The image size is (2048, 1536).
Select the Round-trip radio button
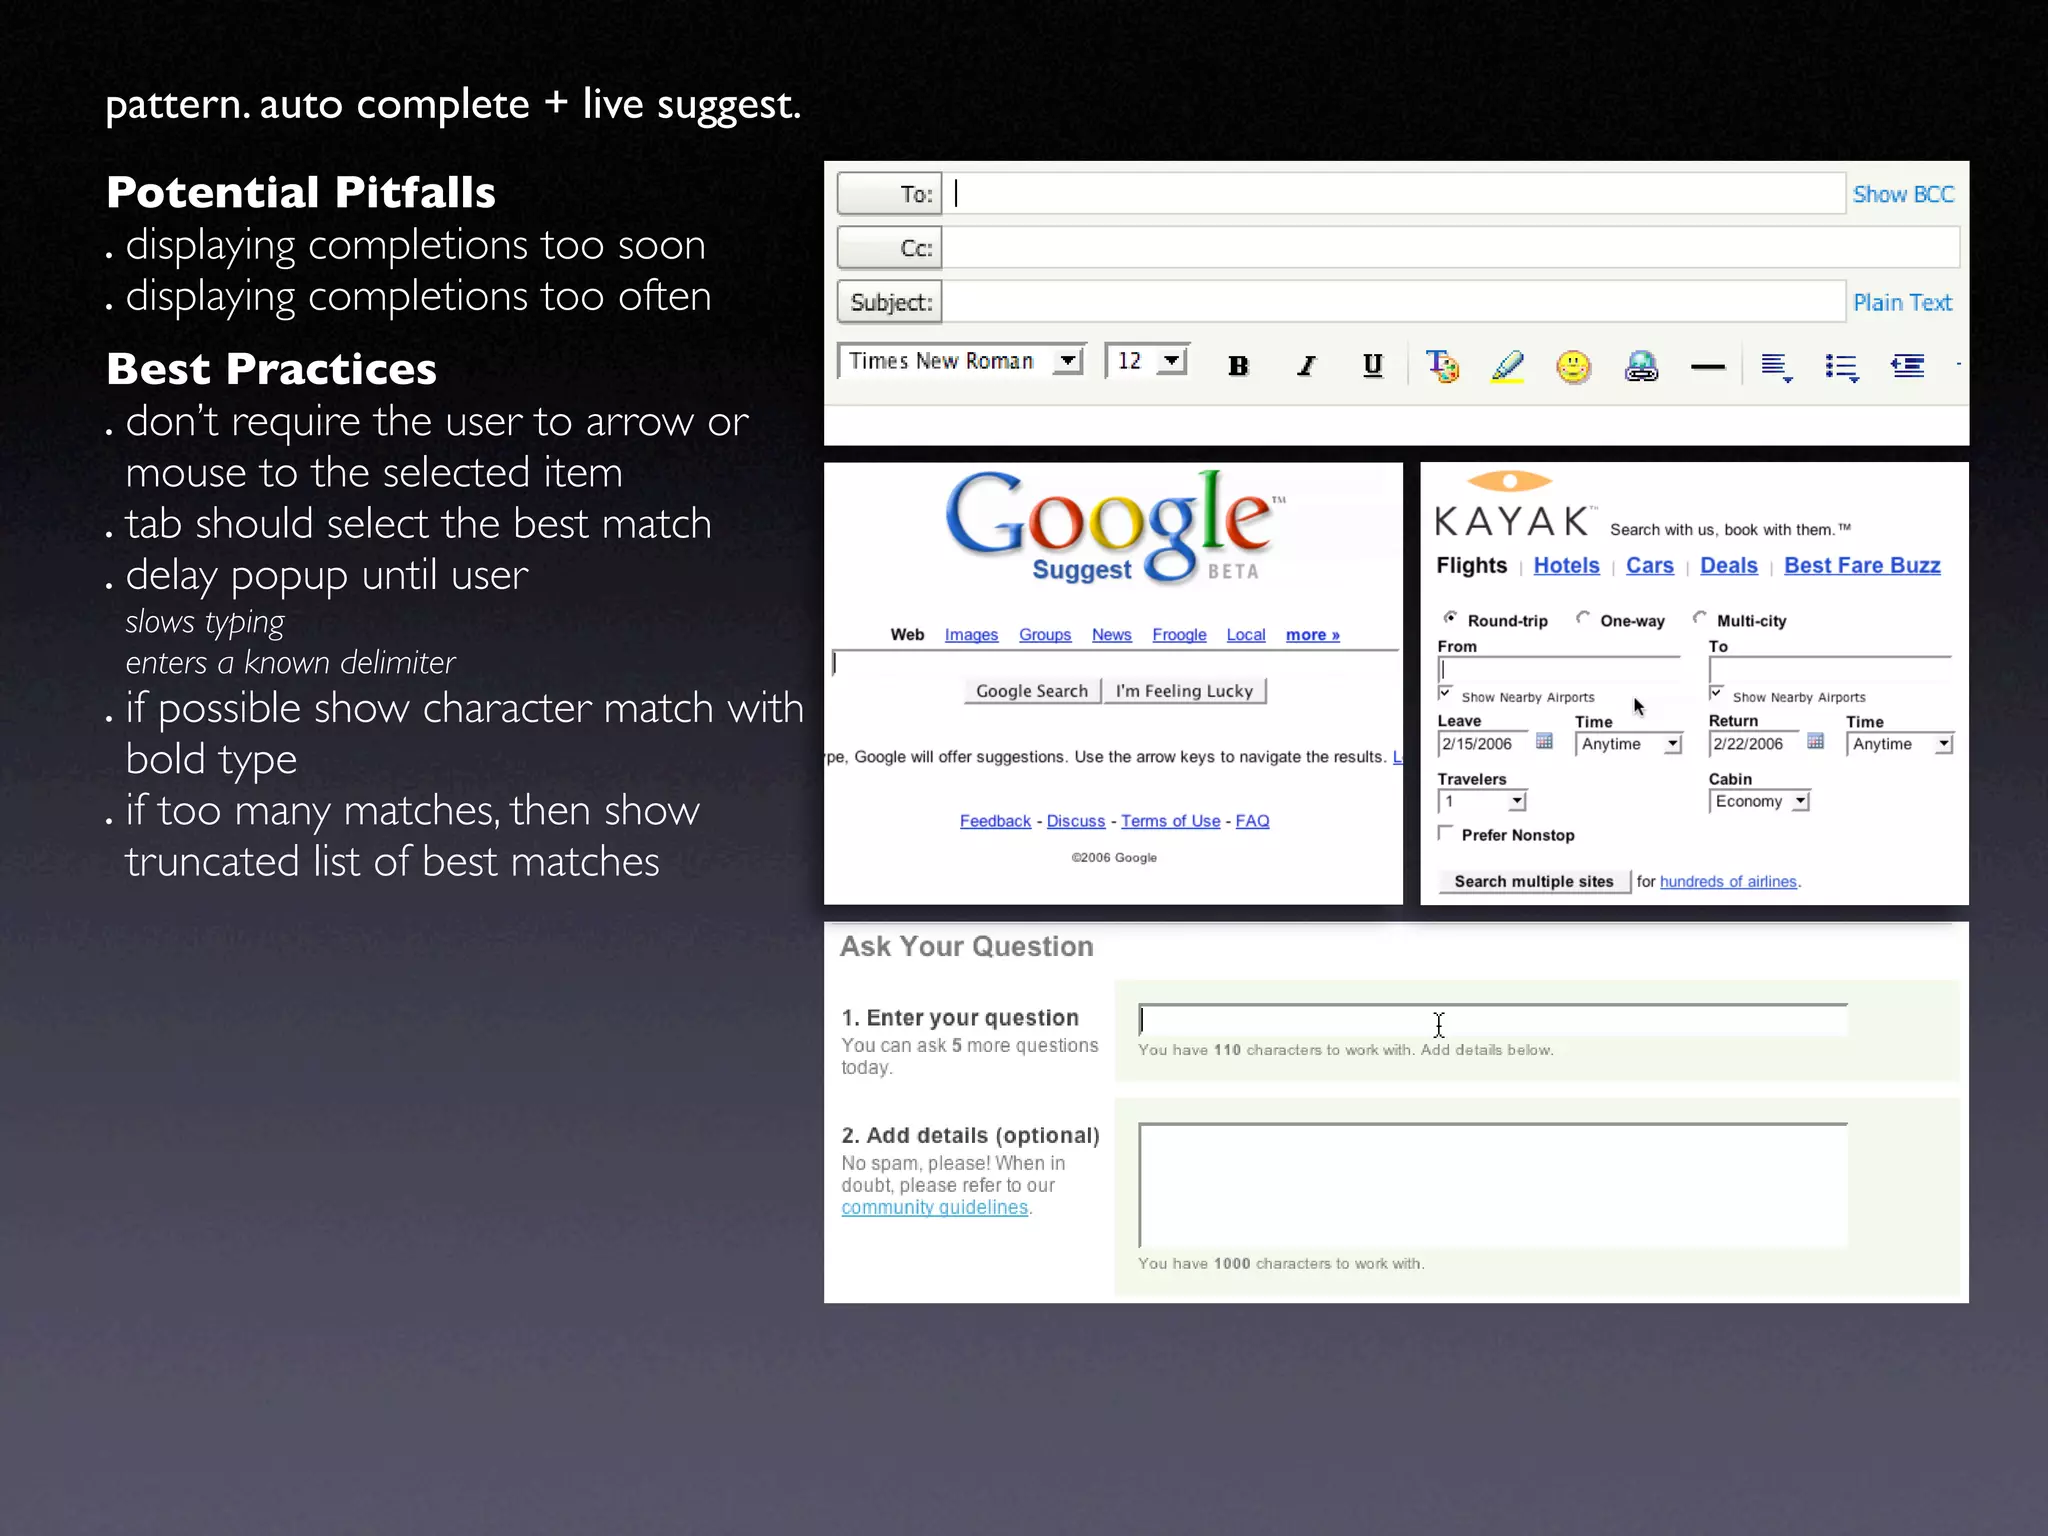[1450, 618]
